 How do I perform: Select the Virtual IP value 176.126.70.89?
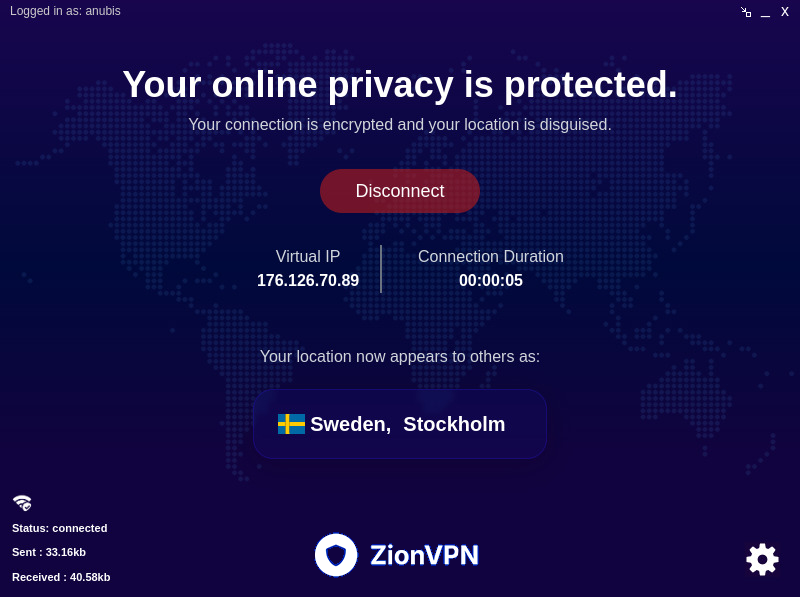(x=308, y=280)
